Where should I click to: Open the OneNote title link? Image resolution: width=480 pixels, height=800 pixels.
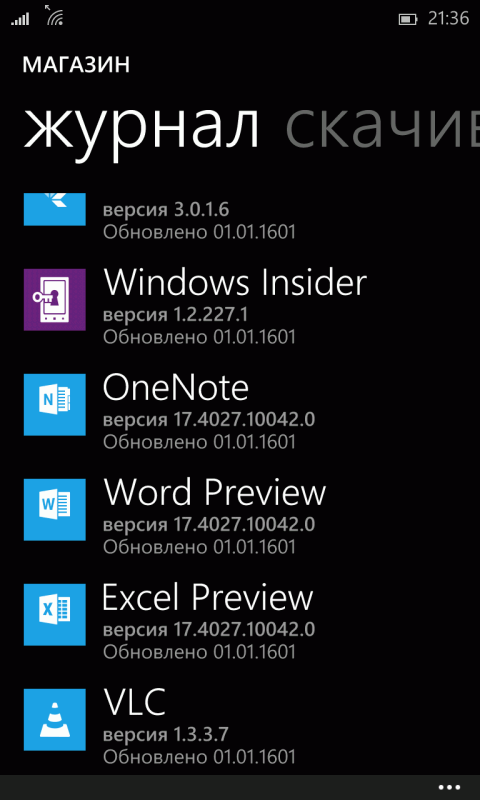(x=175, y=388)
